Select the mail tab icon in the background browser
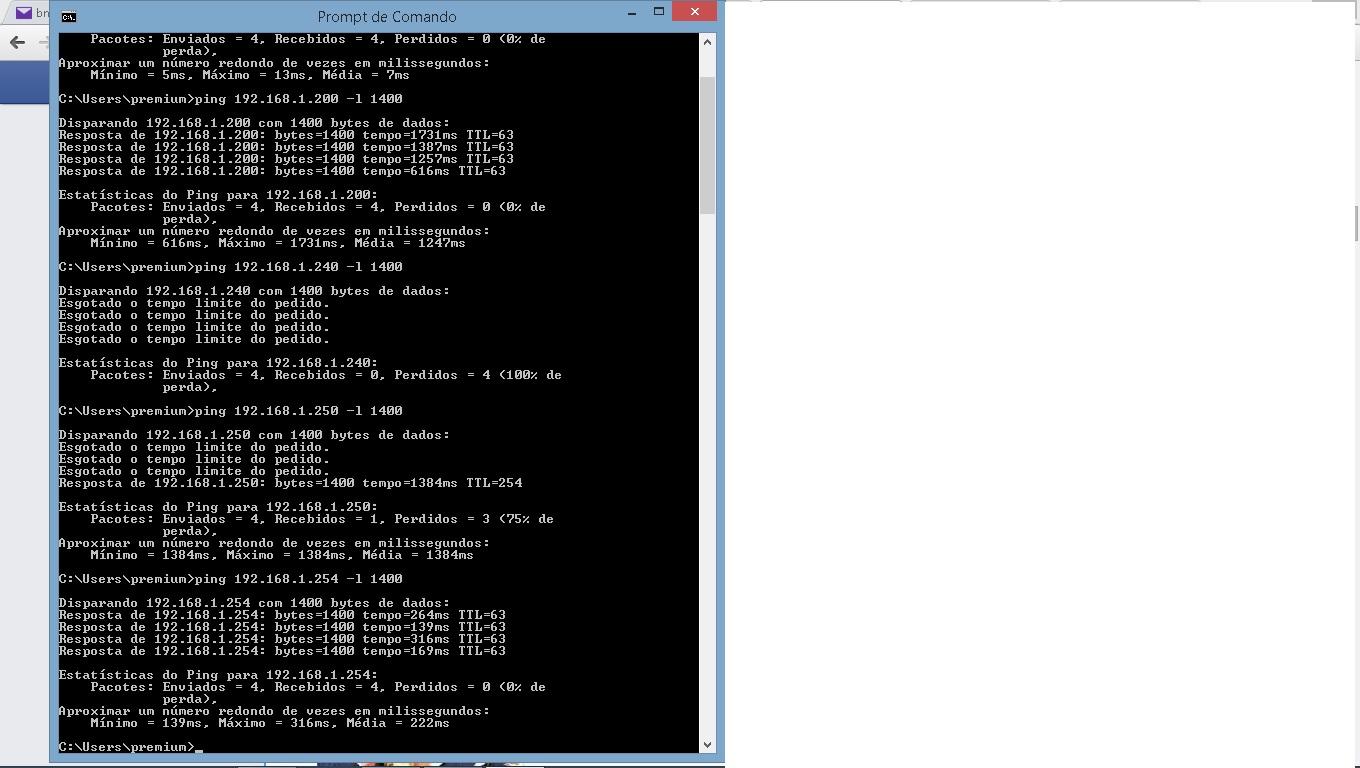The height and width of the screenshot is (768, 1360). click(x=23, y=14)
